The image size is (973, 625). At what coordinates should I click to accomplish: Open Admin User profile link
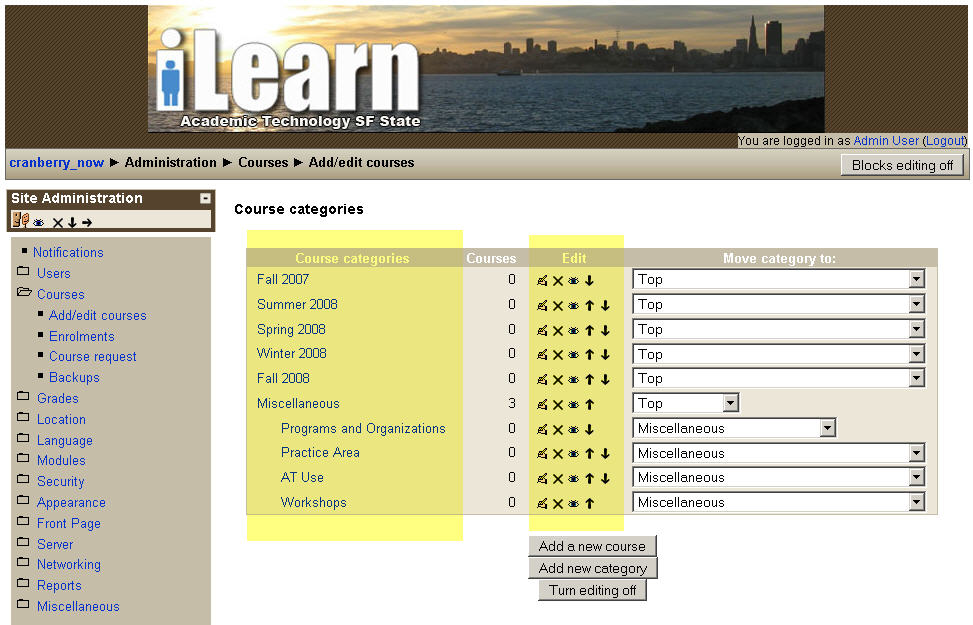pyautogui.click(x=886, y=141)
